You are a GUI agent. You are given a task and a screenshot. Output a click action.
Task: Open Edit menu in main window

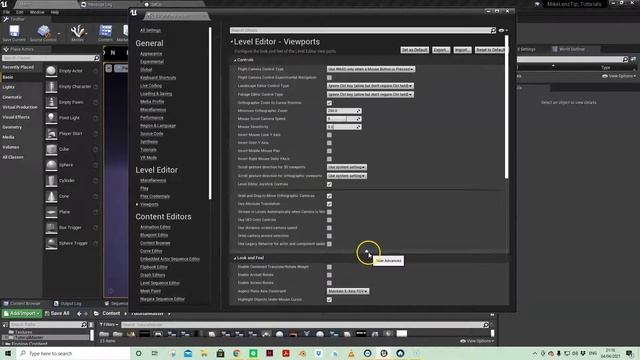tap(20, 12)
